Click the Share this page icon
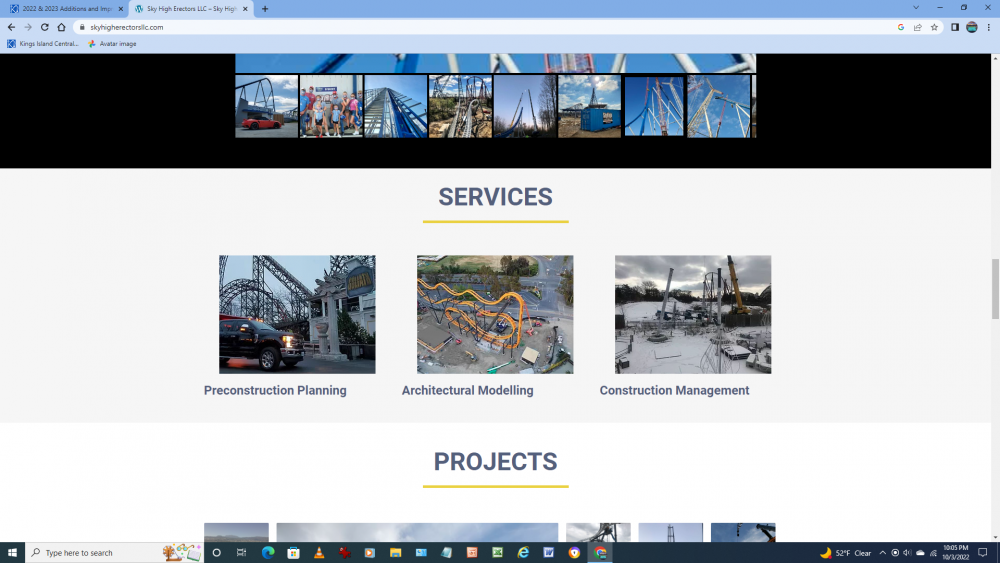1000x563 pixels. click(x=918, y=27)
